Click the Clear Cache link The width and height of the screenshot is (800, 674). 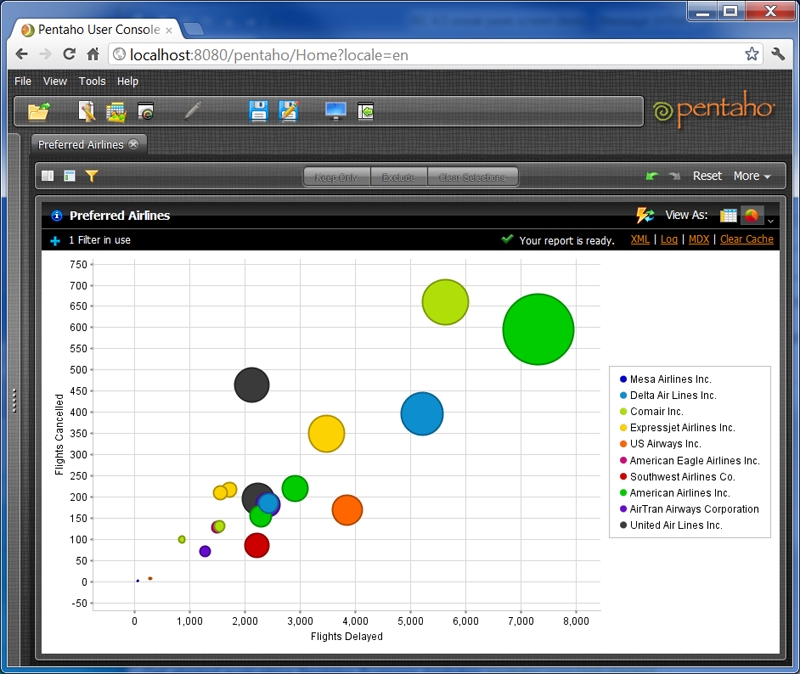746,239
